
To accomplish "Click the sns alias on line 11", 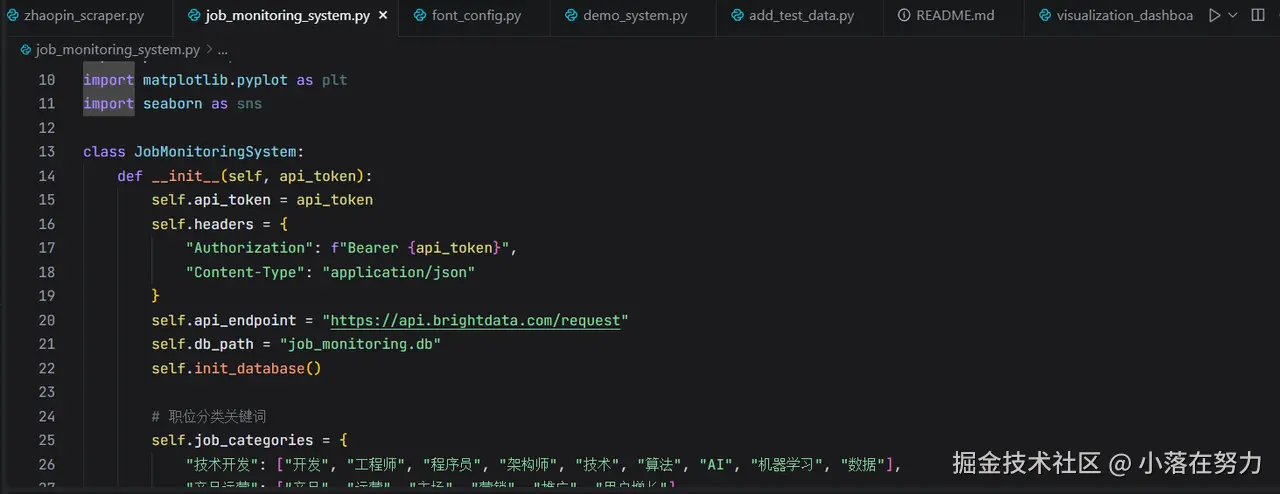I will [249, 104].
